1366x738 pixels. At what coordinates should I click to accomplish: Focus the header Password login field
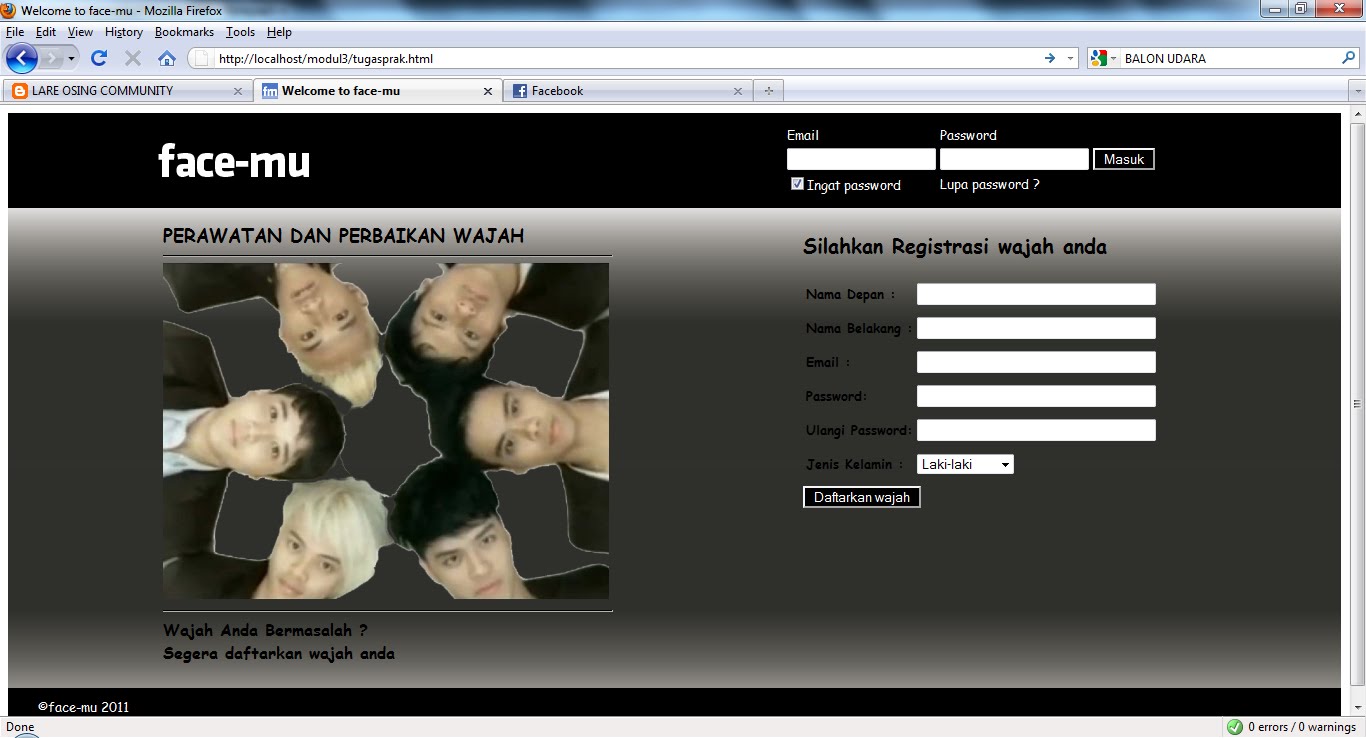[x=1014, y=159]
